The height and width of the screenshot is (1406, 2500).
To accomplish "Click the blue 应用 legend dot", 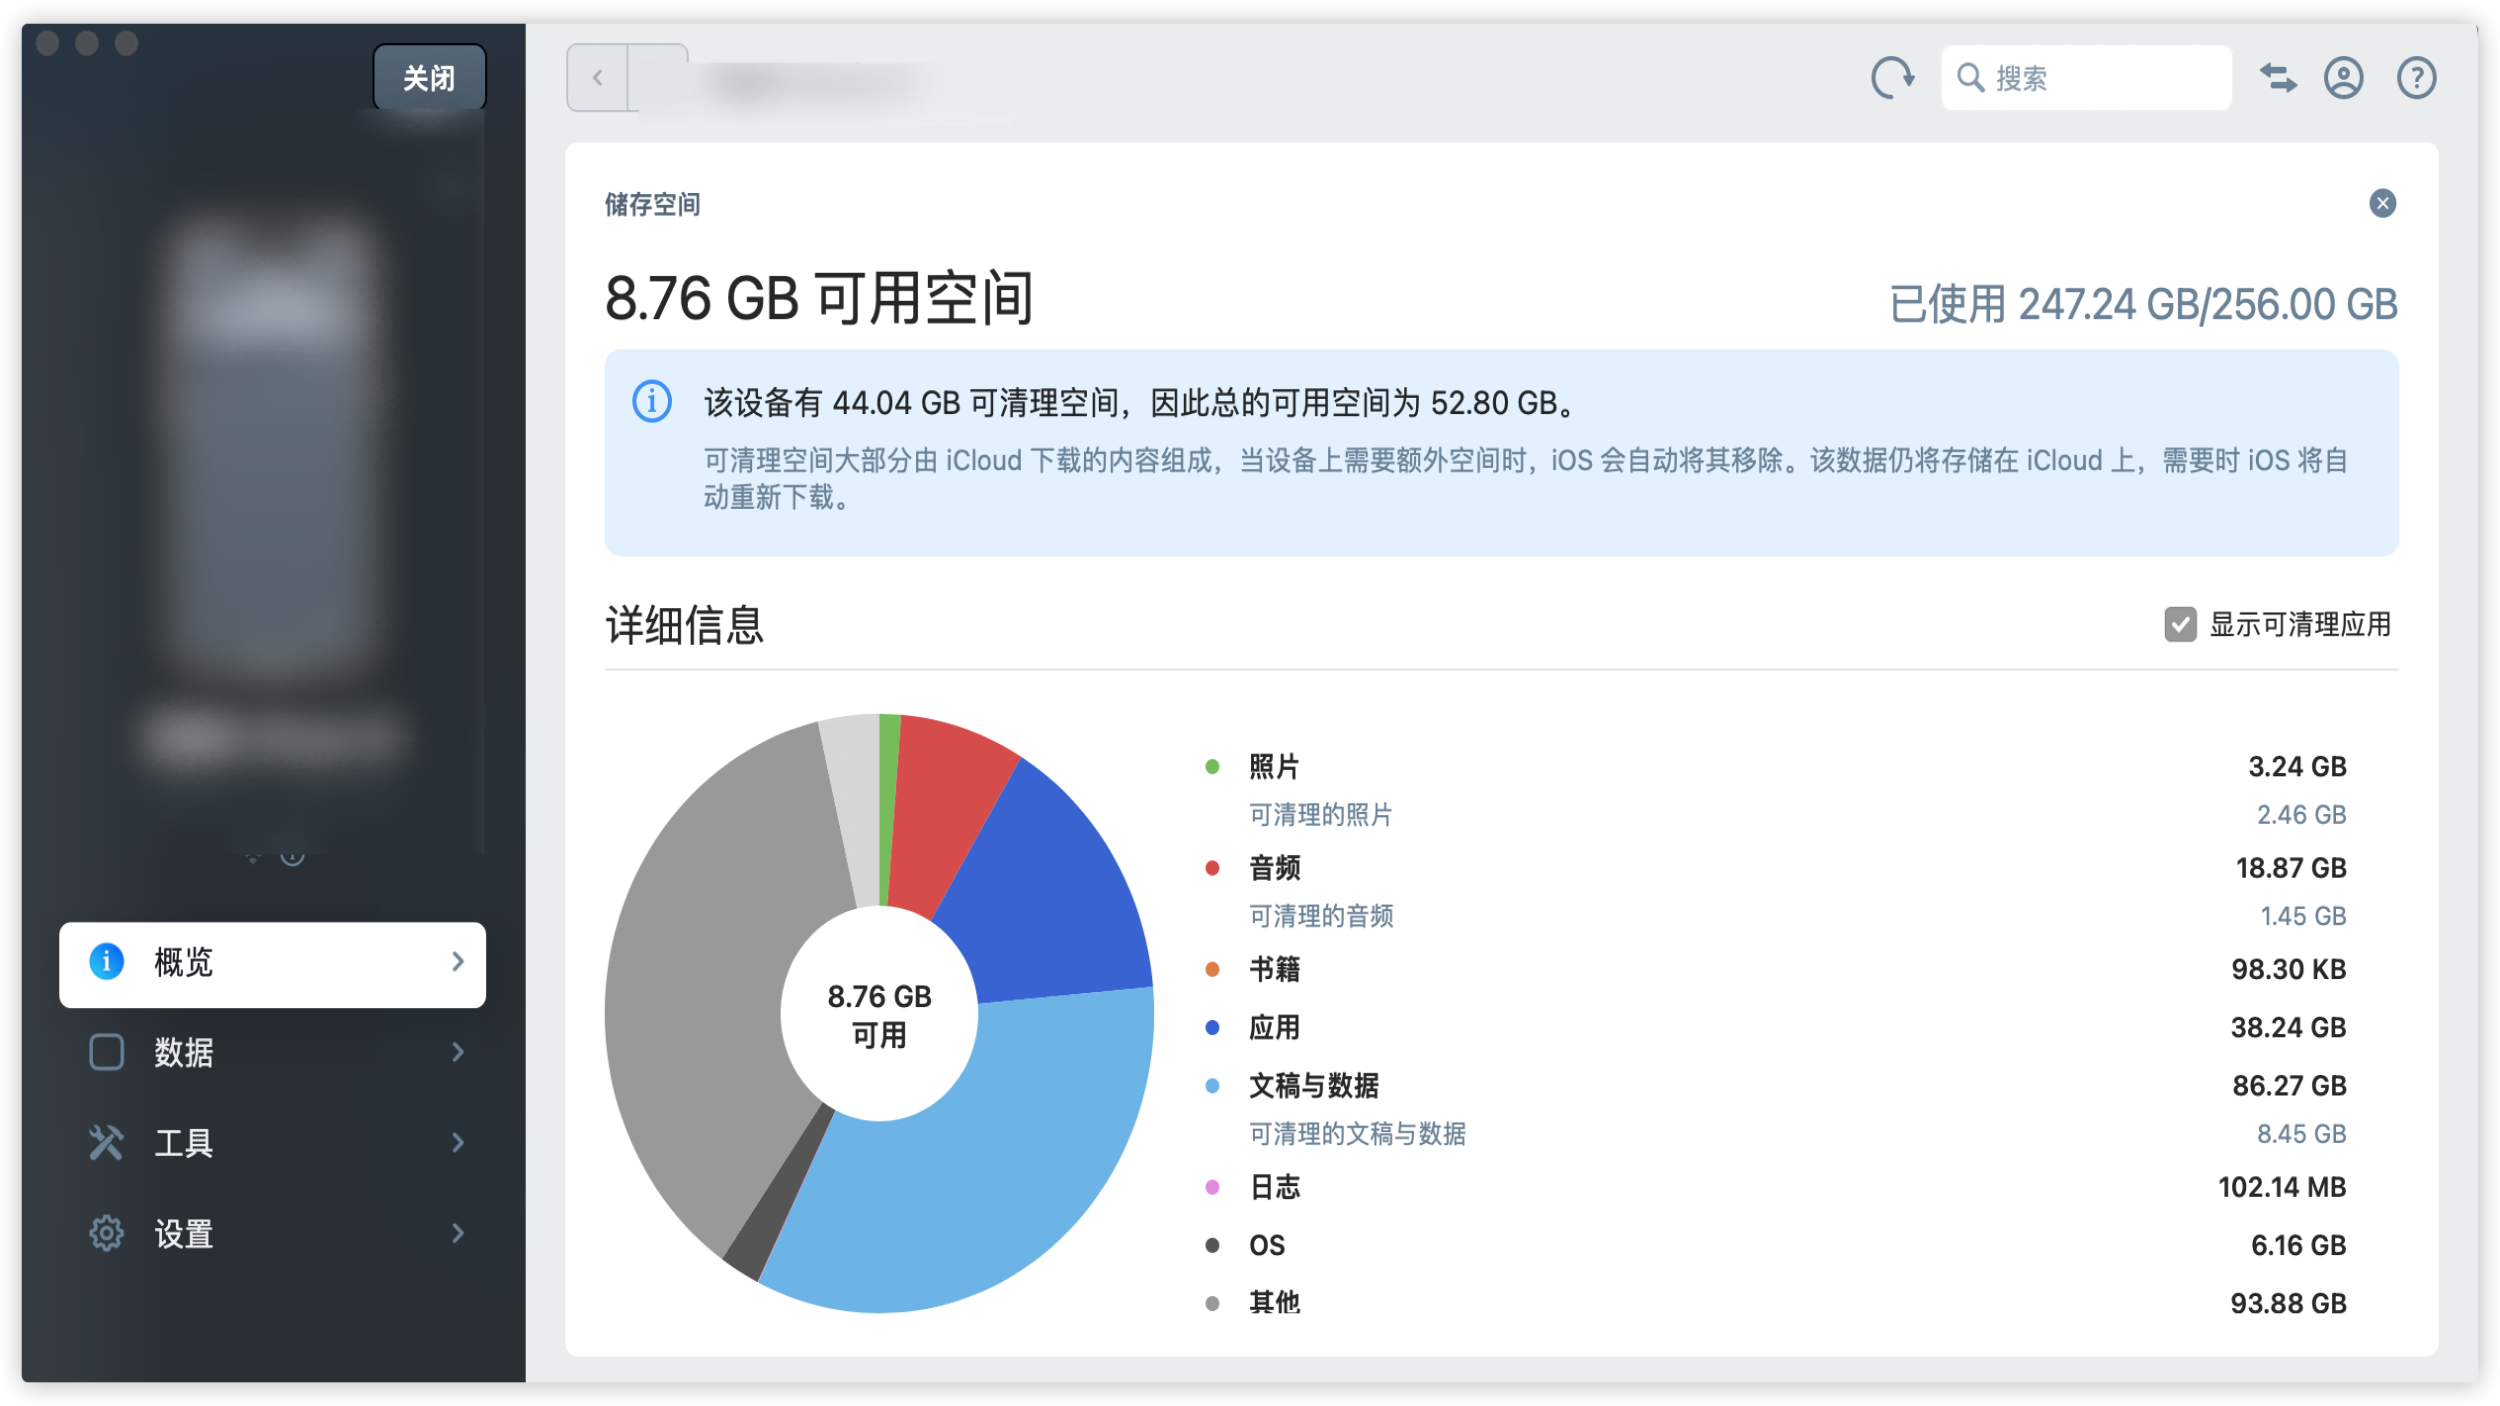I will tap(1212, 1028).
